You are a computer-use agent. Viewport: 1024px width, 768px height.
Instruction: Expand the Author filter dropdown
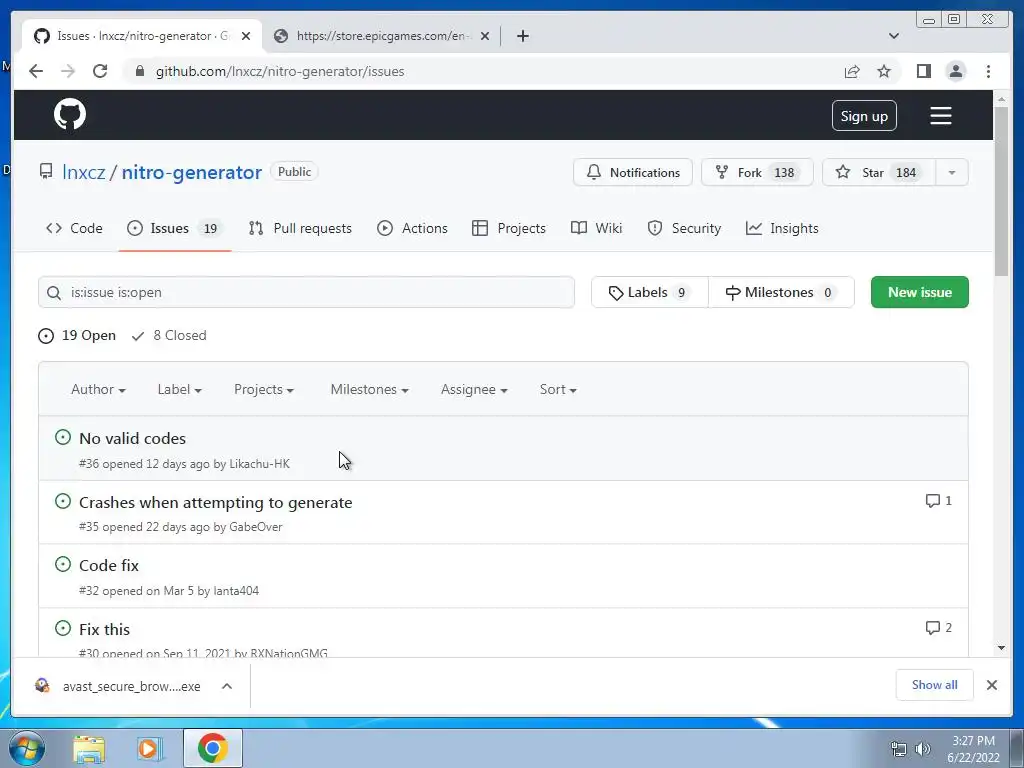click(x=98, y=389)
